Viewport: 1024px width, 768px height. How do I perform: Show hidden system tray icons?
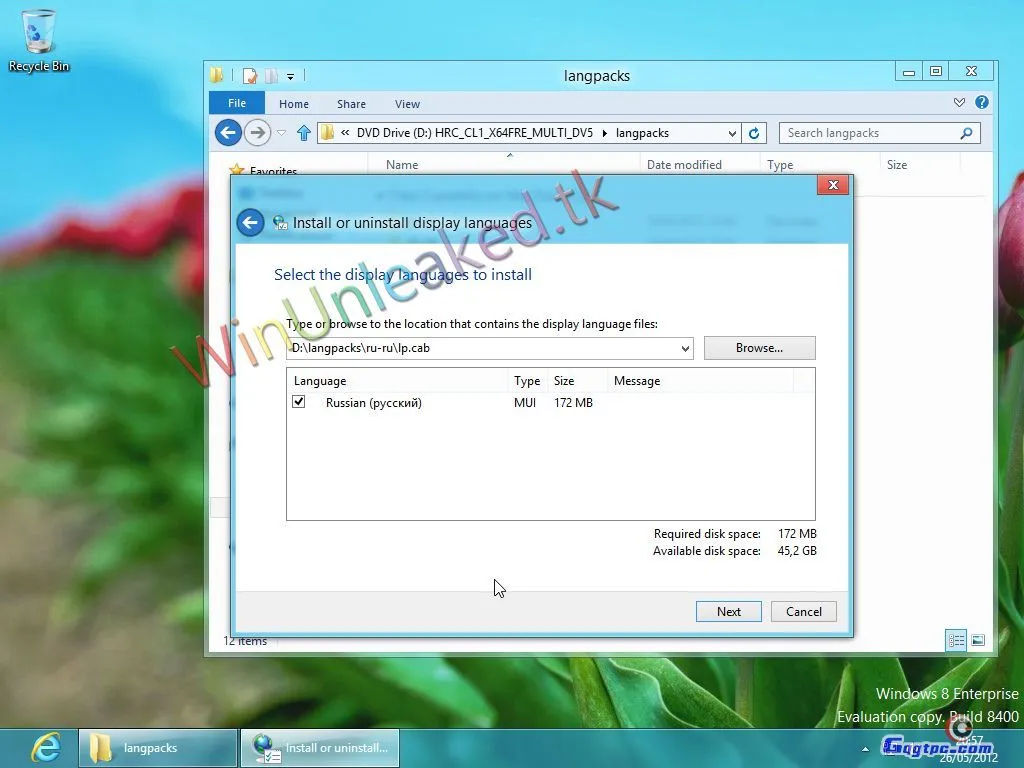point(865,748)
